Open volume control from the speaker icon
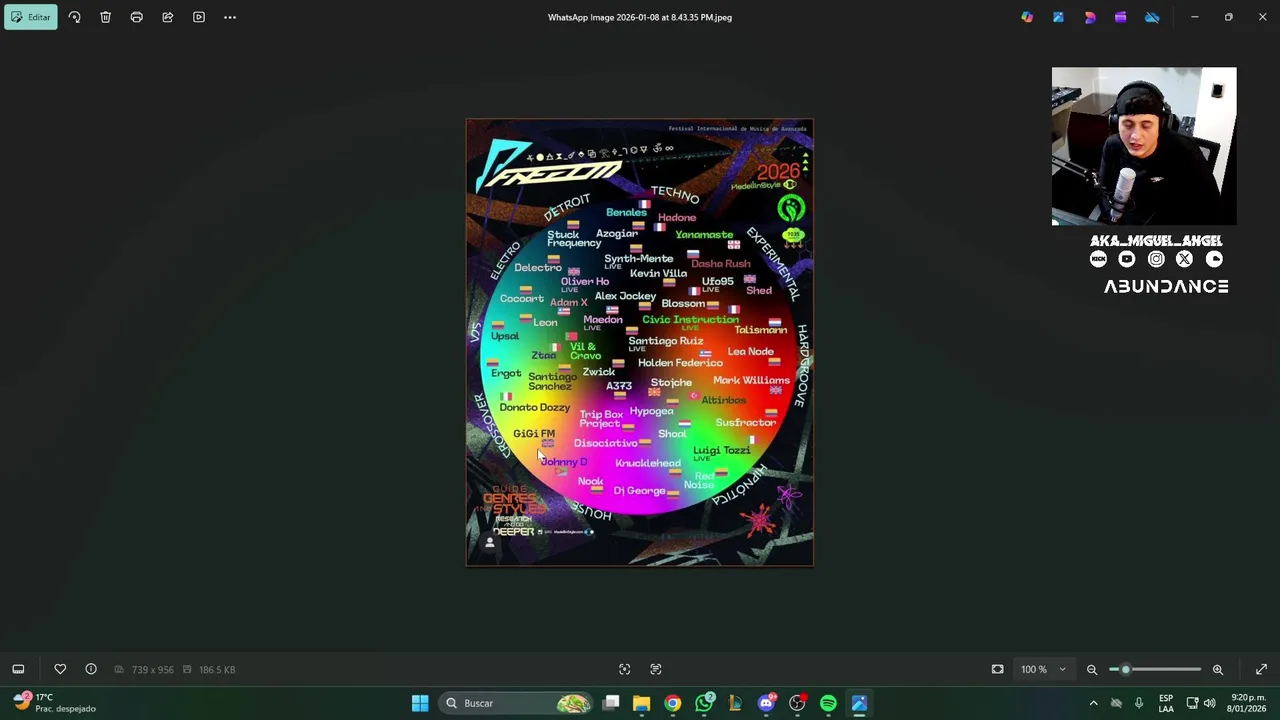Image resolution: width=1280 pixels, height=720 pixels. (1211, 703)
